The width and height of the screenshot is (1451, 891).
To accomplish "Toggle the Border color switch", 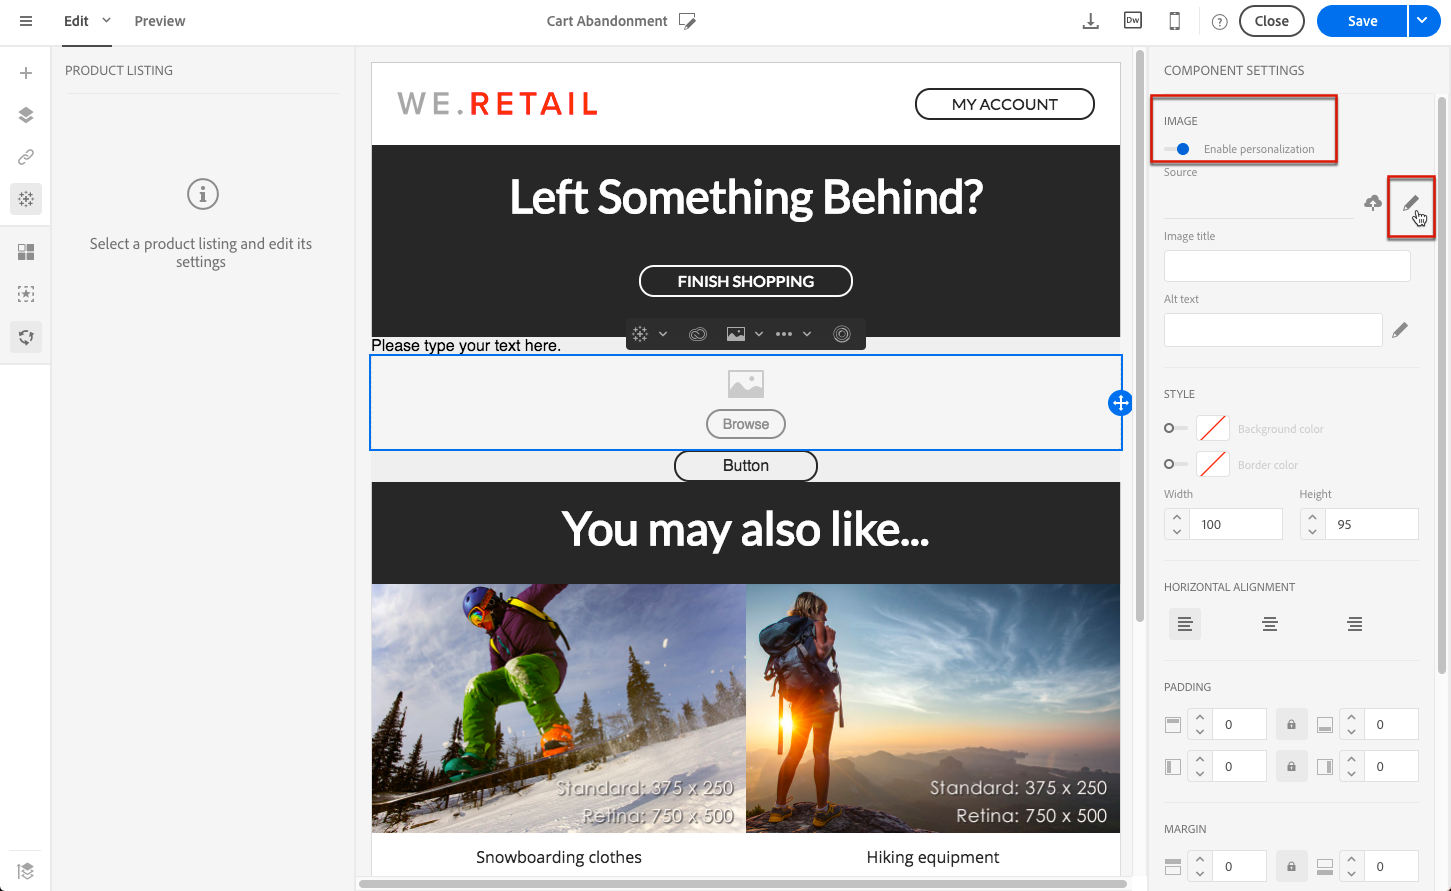I will (1175, 464).
